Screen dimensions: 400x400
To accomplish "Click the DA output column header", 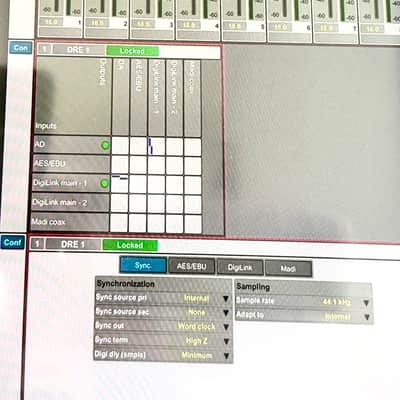I will [x=120, y=97].
